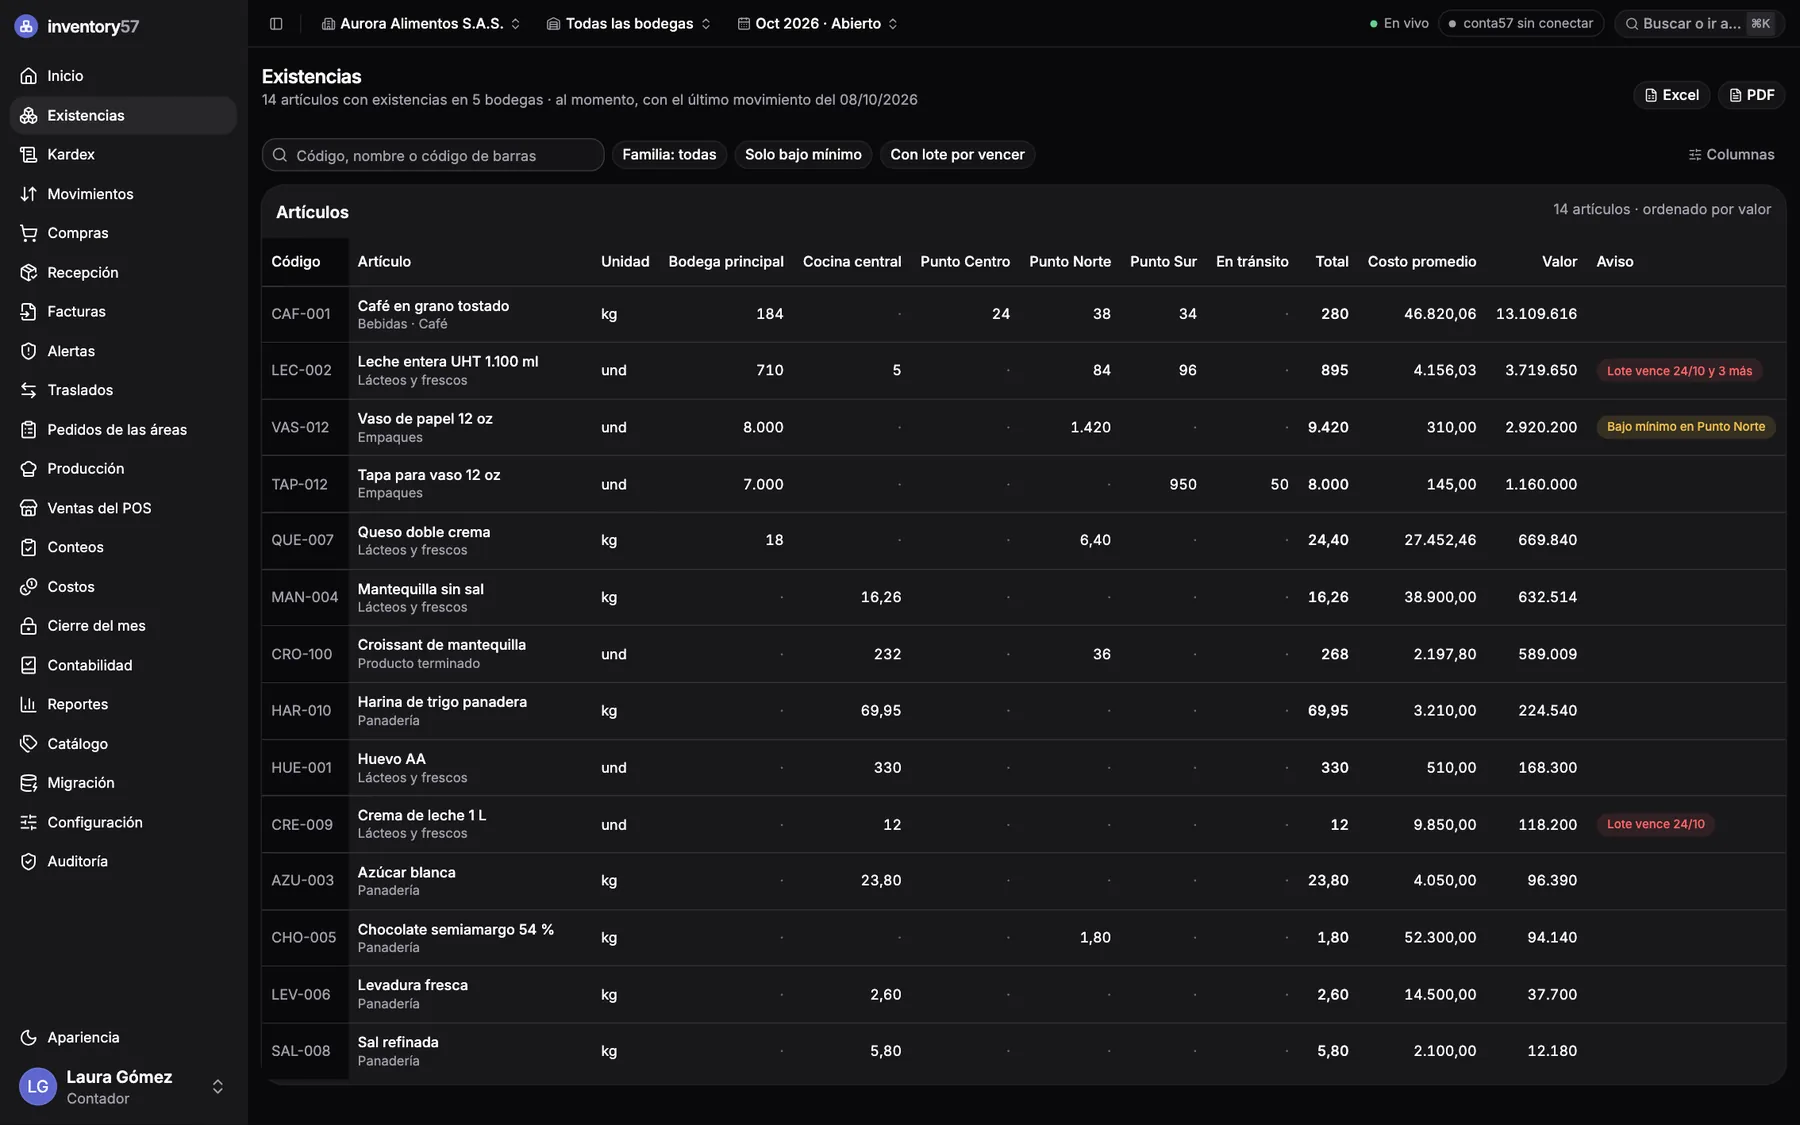This screenshot has height=1125, width=1800.
Task: Open Apariencia theme settings
Action: point(122,1038)
